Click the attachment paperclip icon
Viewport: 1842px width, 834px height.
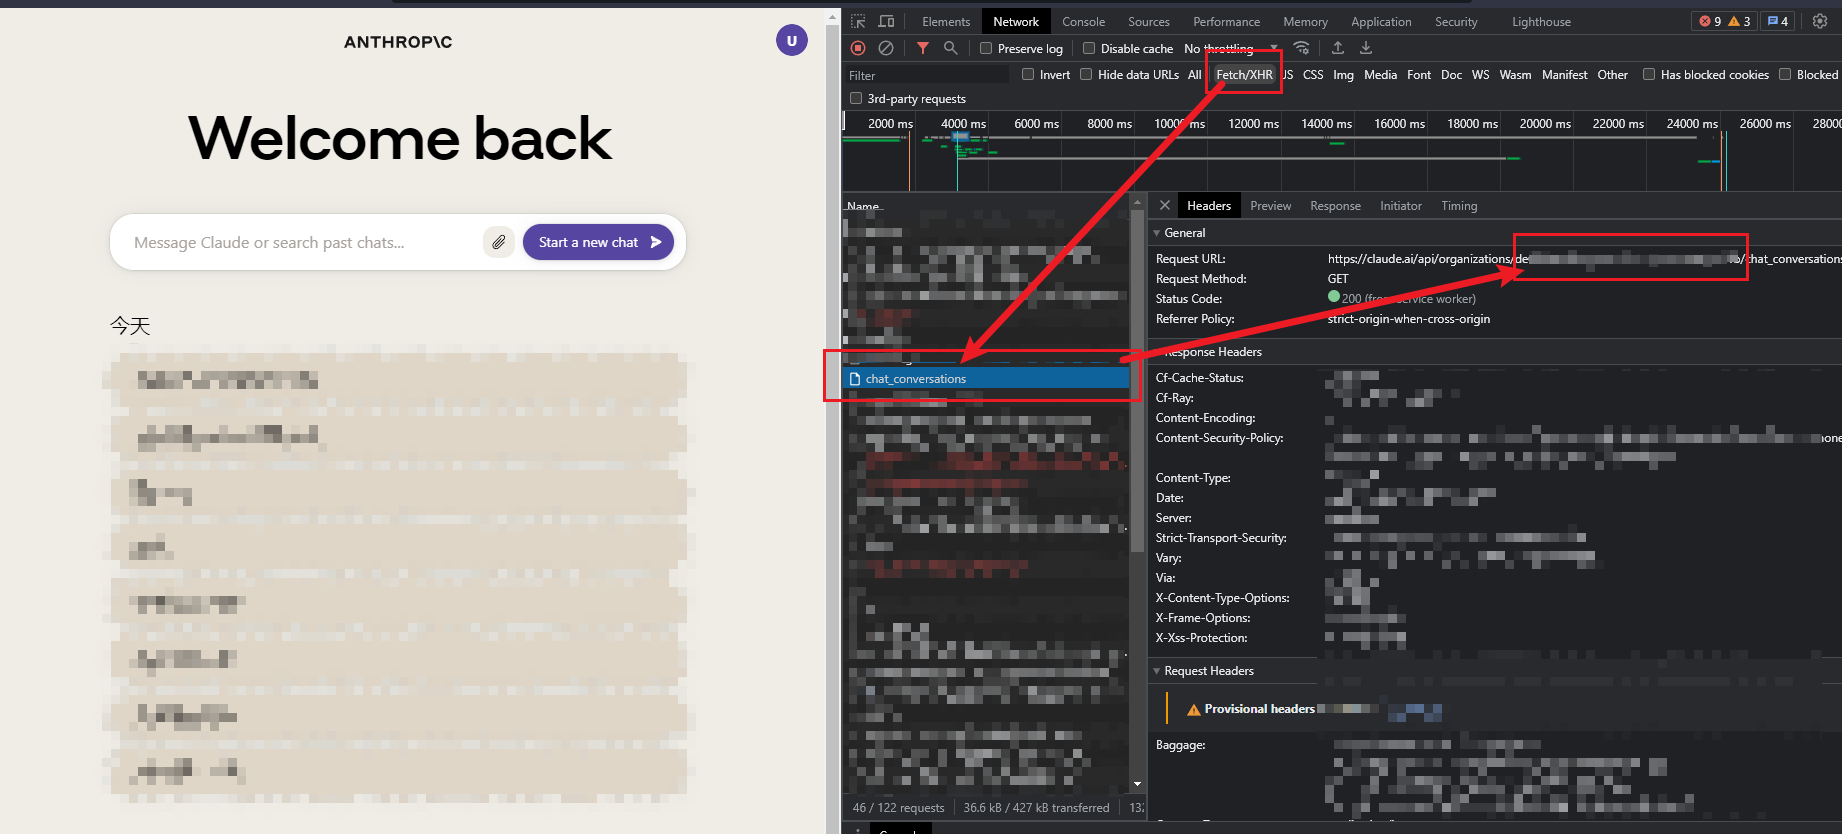tap(499, 242)
